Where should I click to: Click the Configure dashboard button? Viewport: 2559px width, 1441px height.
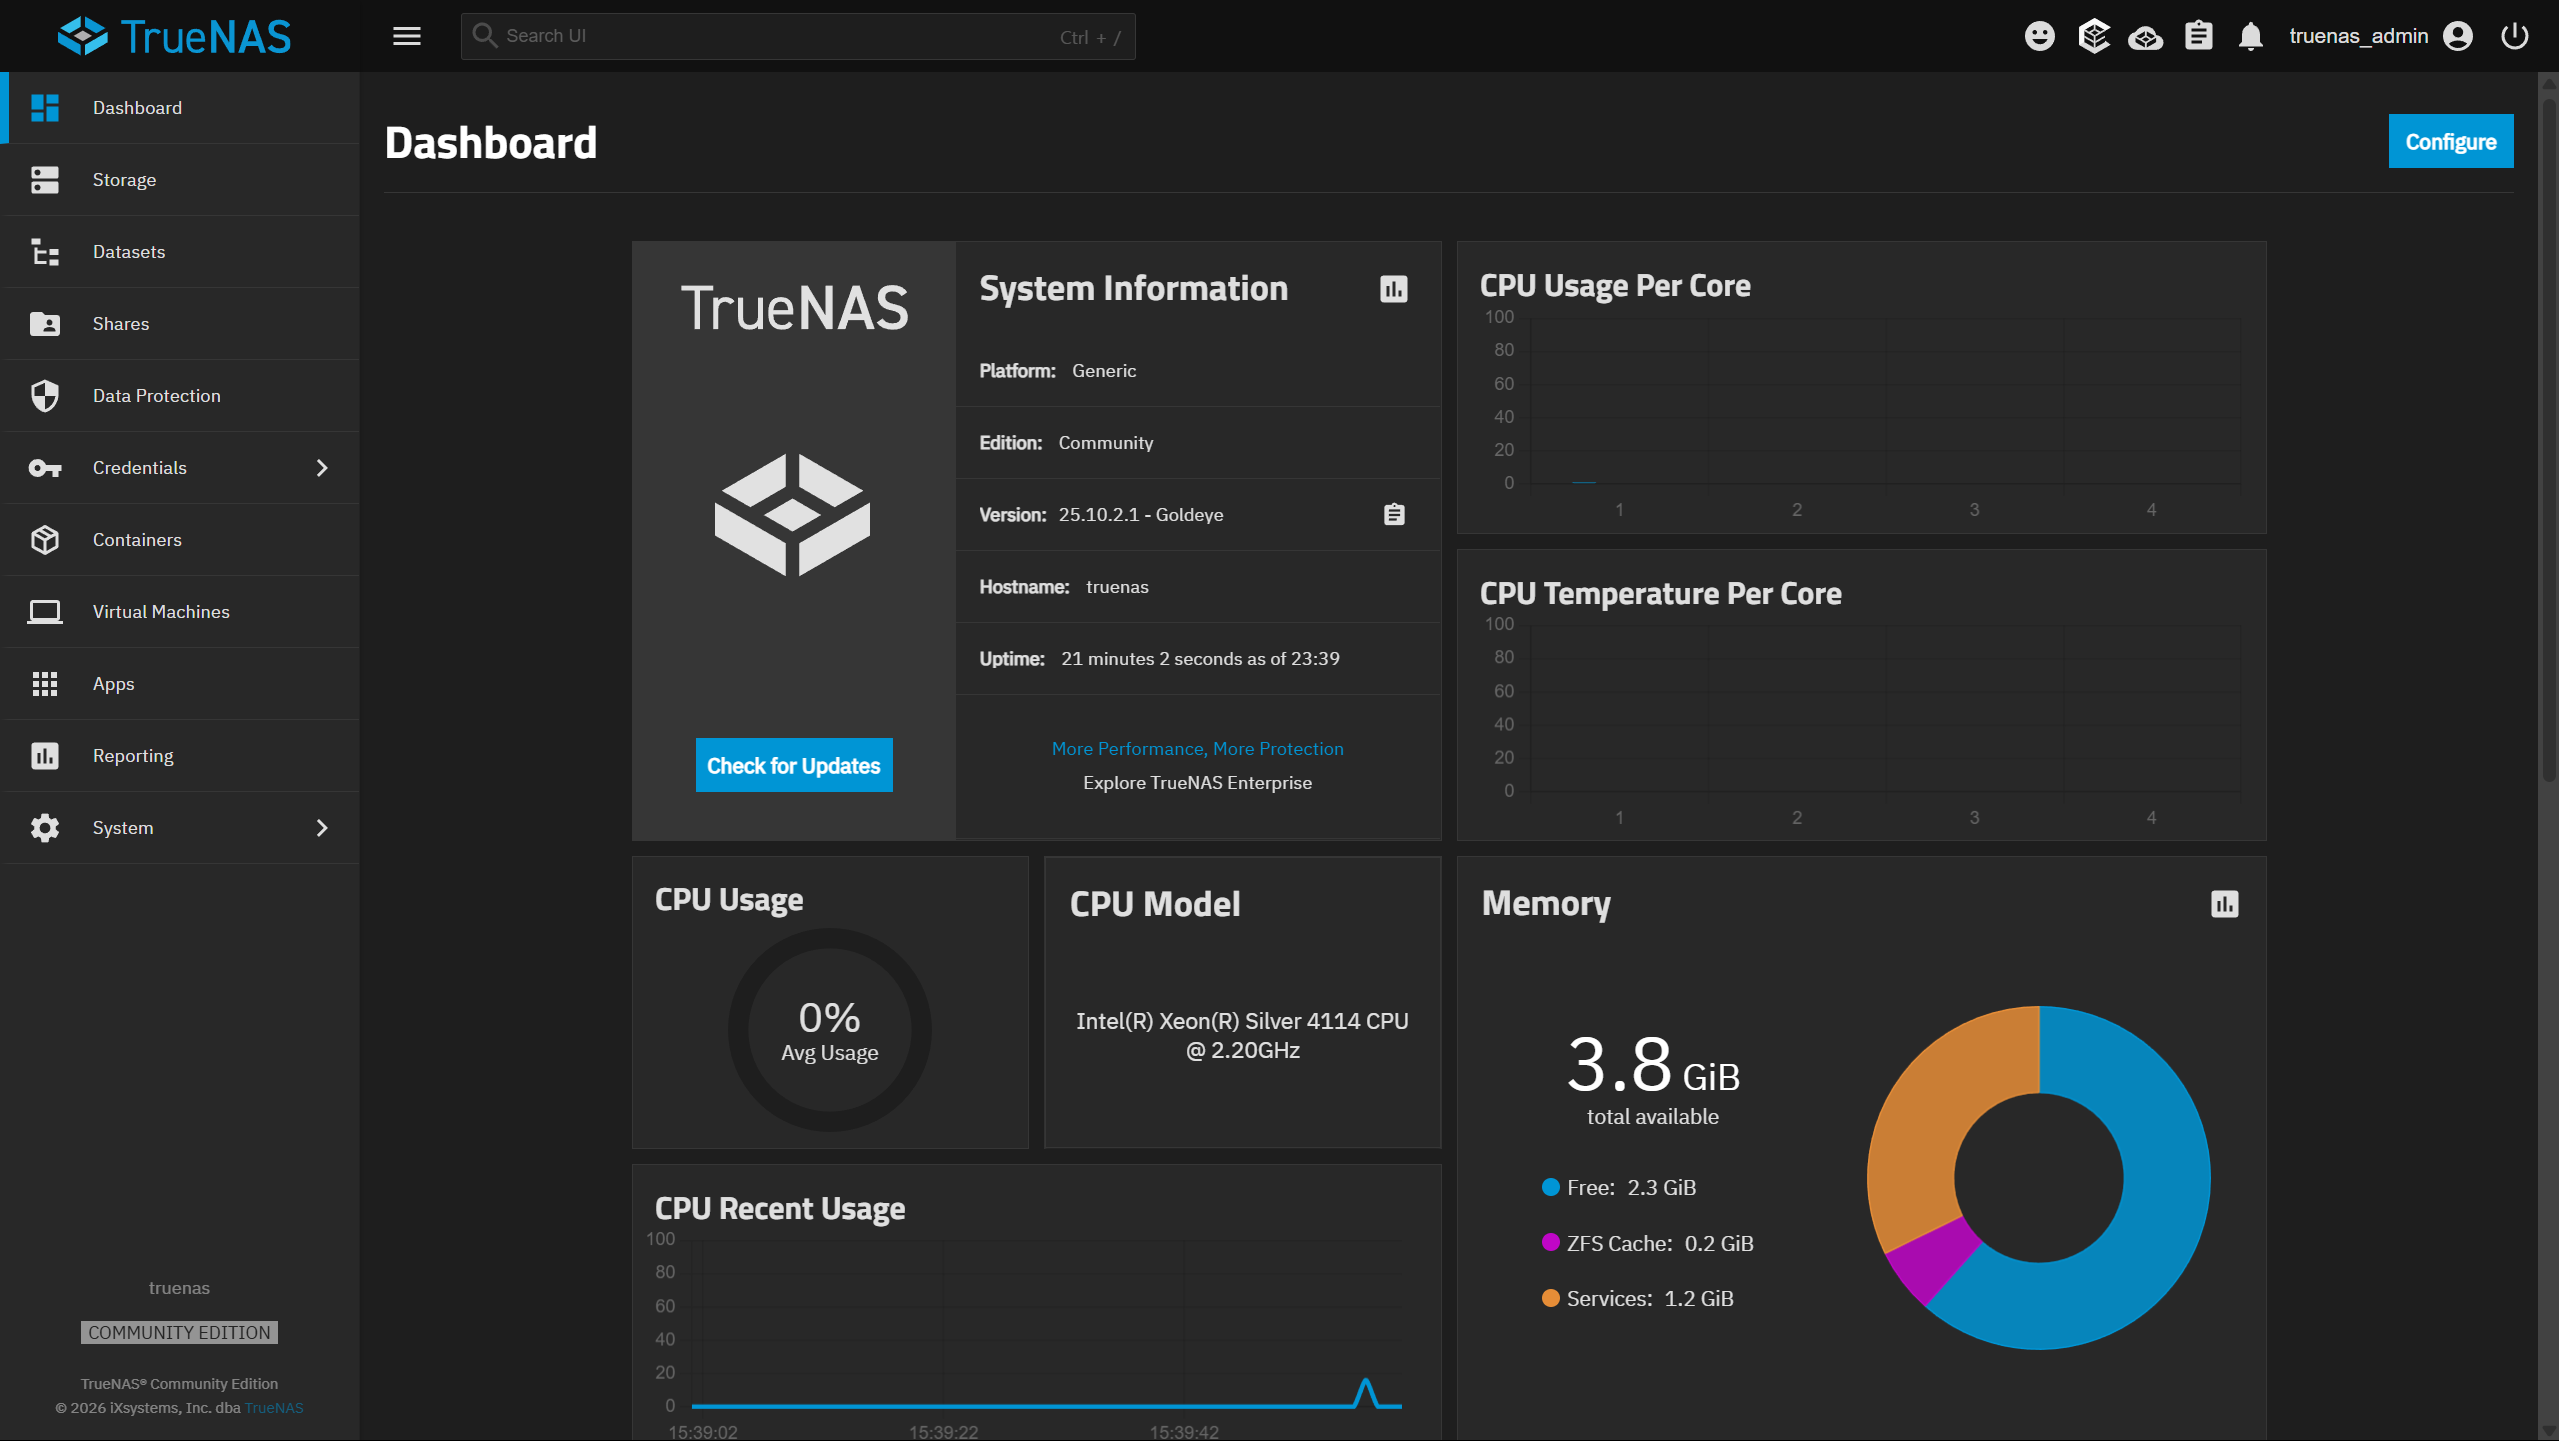[2450, 141]
